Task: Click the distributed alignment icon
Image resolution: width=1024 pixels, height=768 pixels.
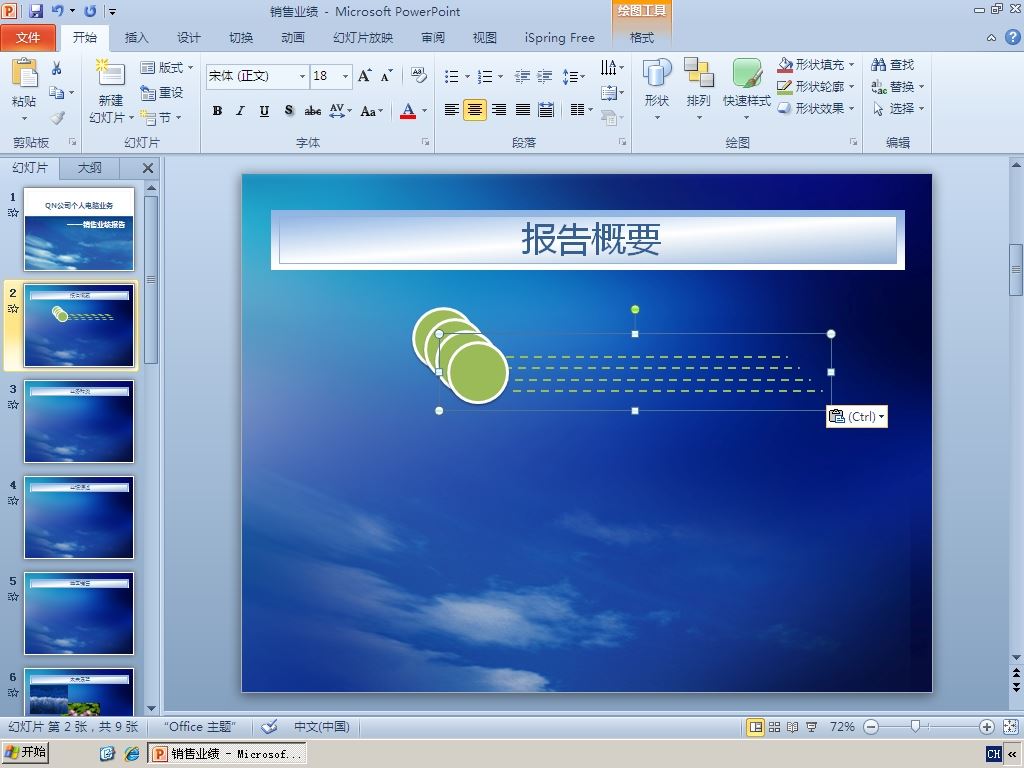Action: click(546, 110)
